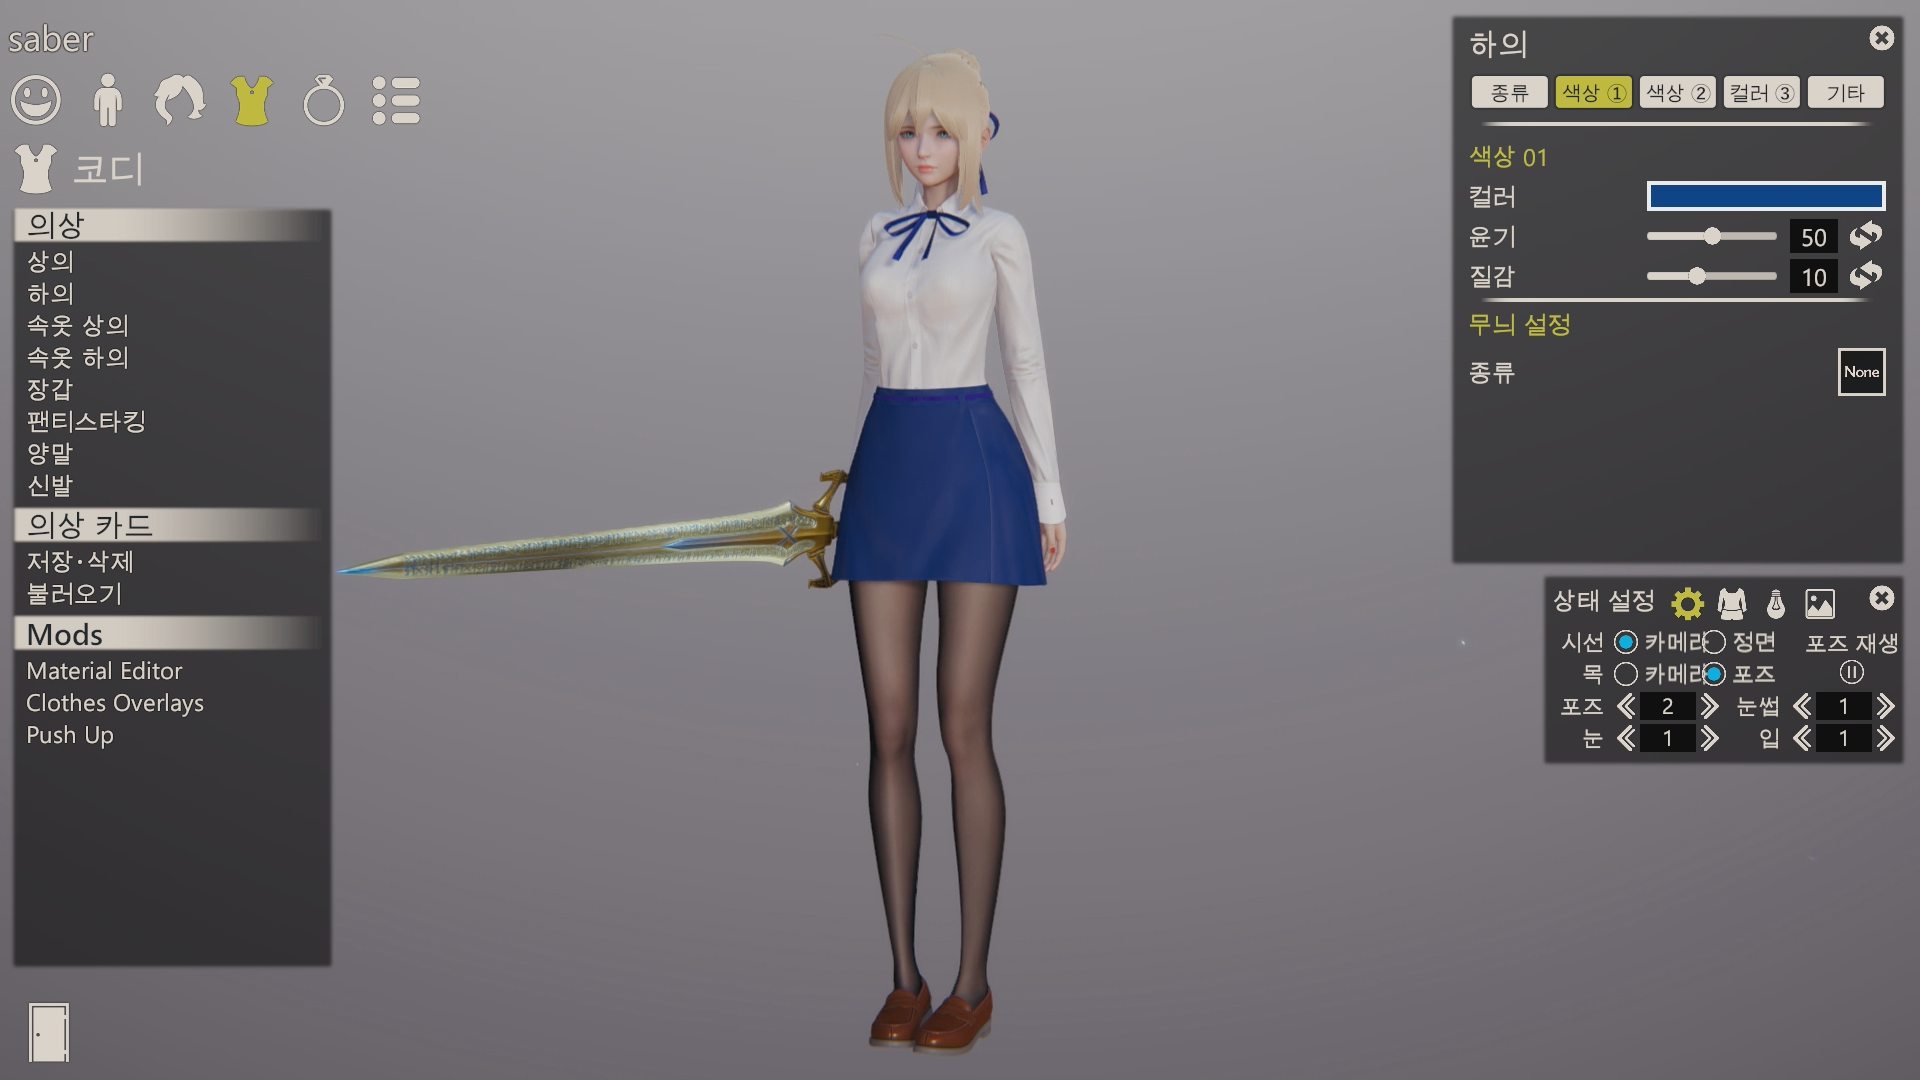Image resolution: width=1920 pixels, height=1080 pixels.
Task: Click the blue 컬러 color swatch
Action: tap(1765, 196)
